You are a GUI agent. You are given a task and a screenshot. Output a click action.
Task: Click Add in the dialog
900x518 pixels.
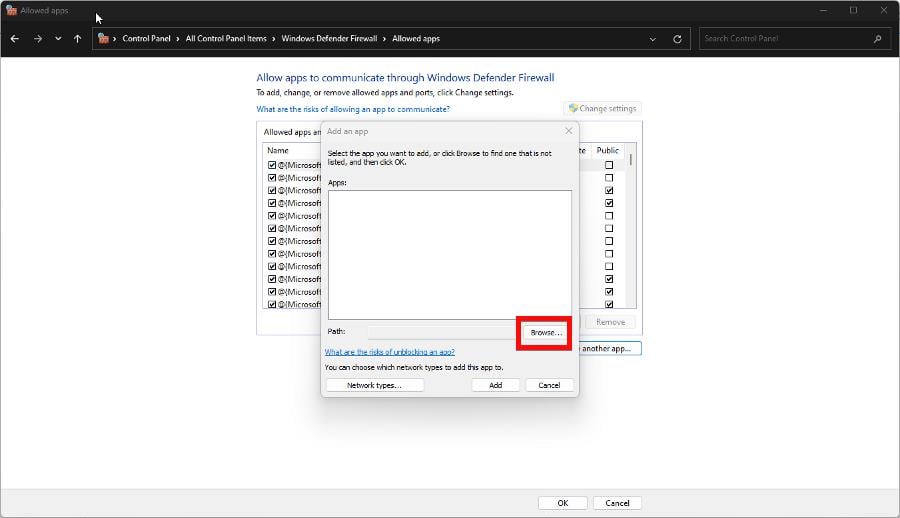[x=496, y=385]
